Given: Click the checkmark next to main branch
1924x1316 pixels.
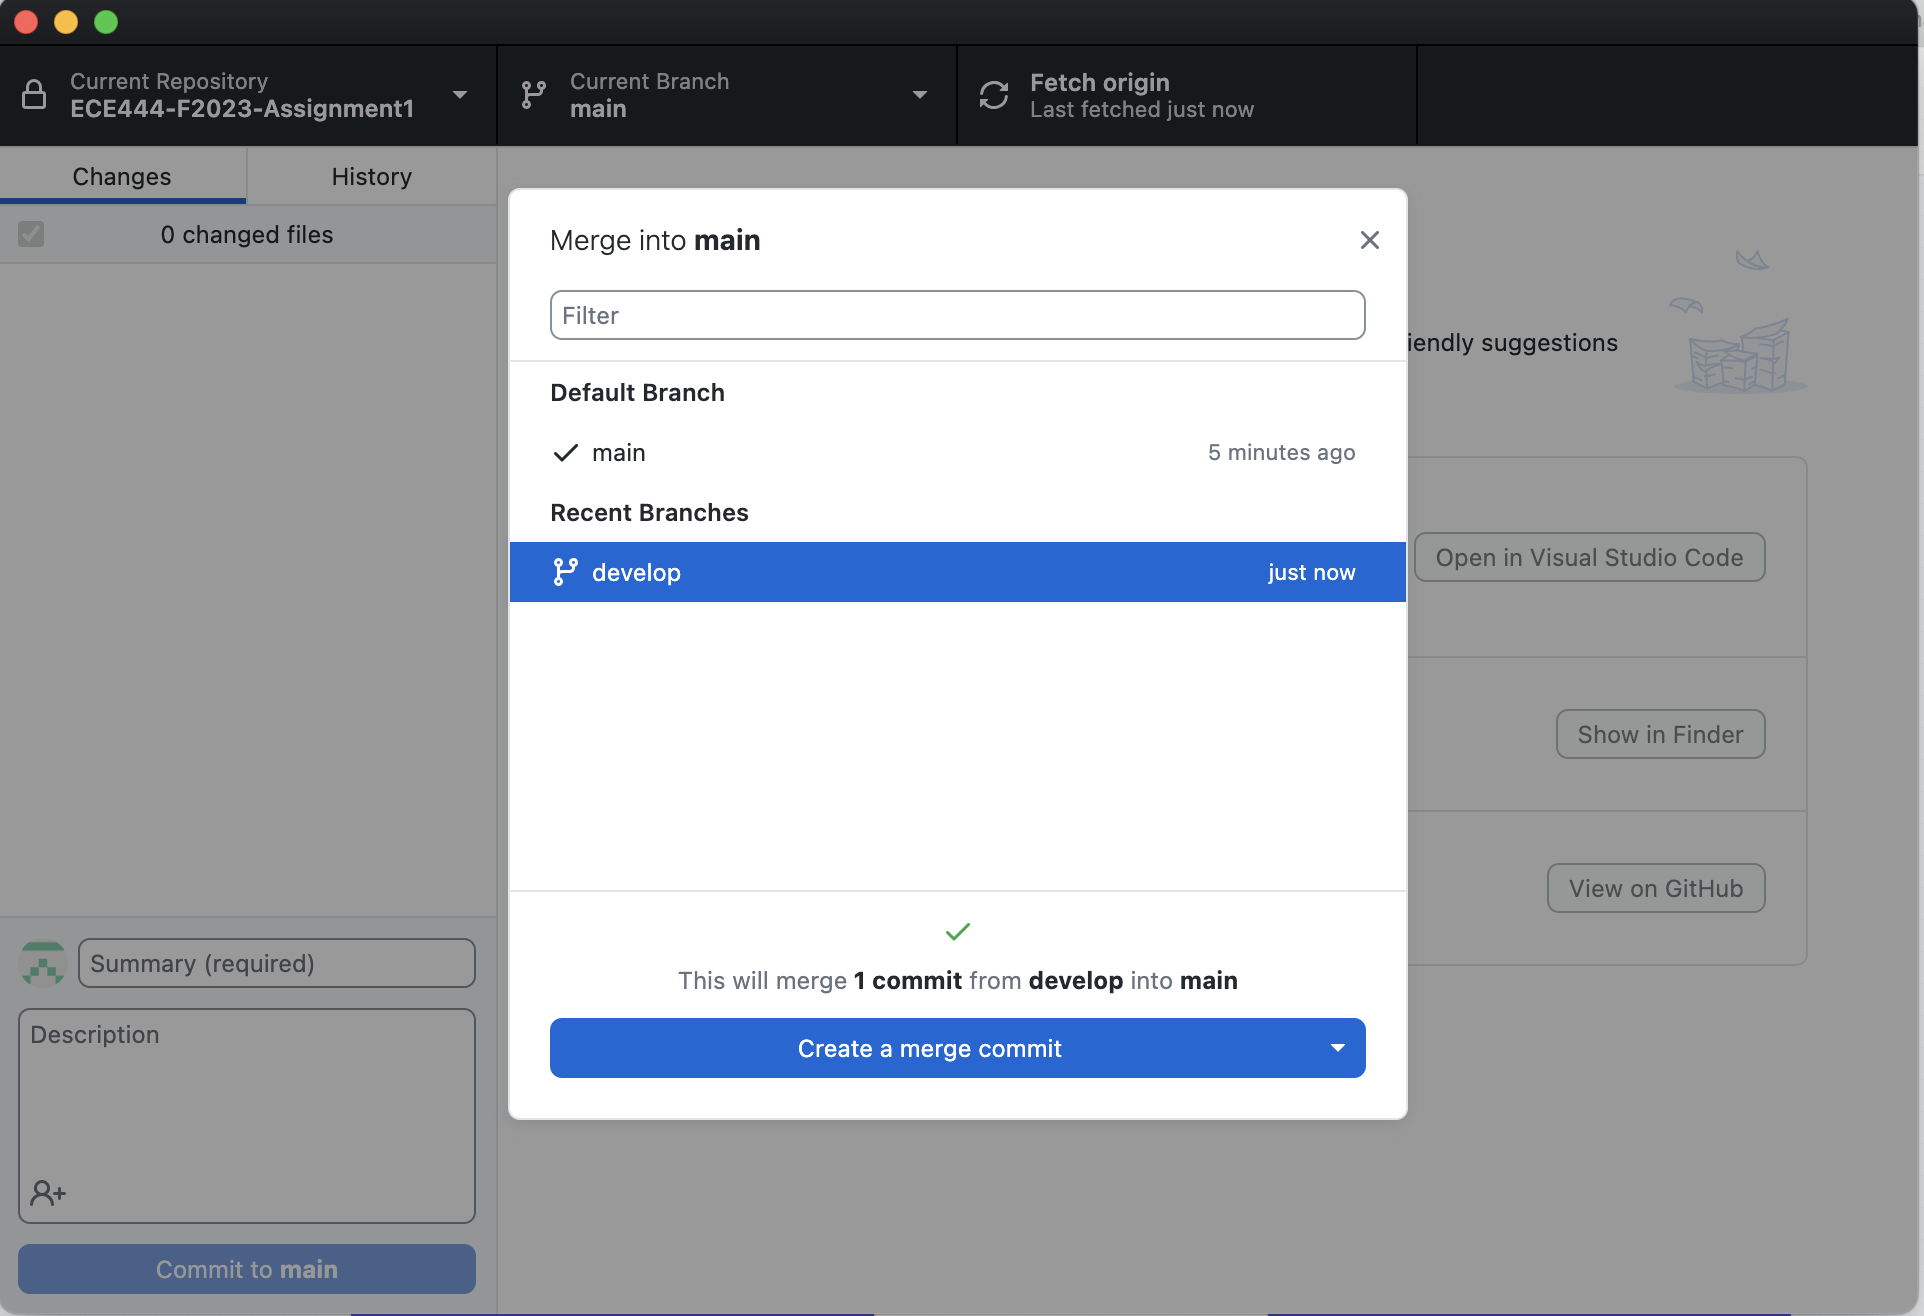Looking at the screenshot, I should (565, 453).
